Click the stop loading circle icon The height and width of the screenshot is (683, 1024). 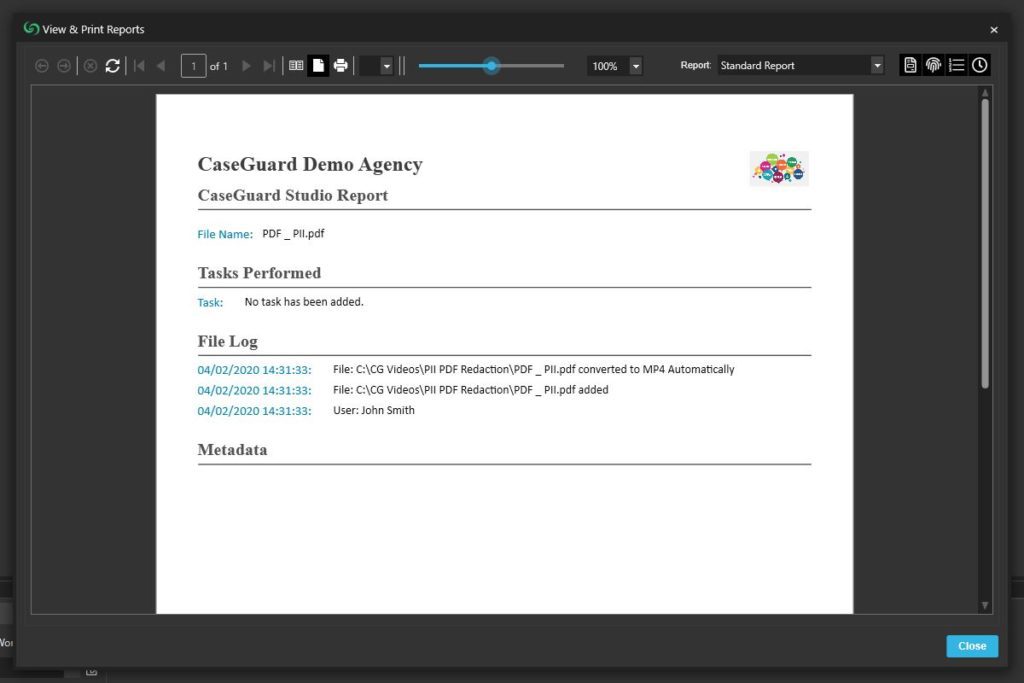point(91,66)
